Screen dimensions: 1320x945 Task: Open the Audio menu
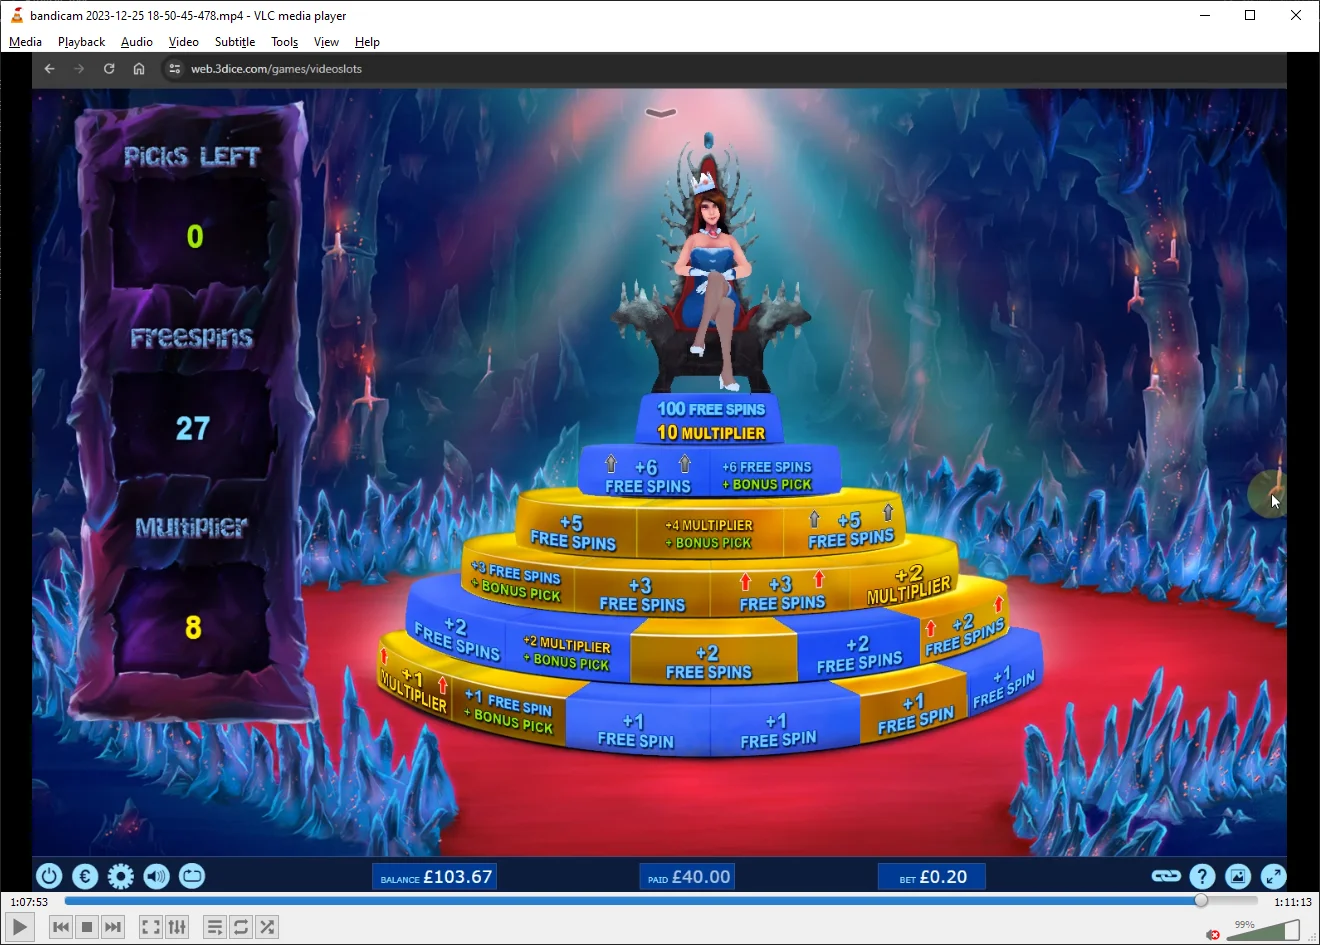tap(137, 42)
